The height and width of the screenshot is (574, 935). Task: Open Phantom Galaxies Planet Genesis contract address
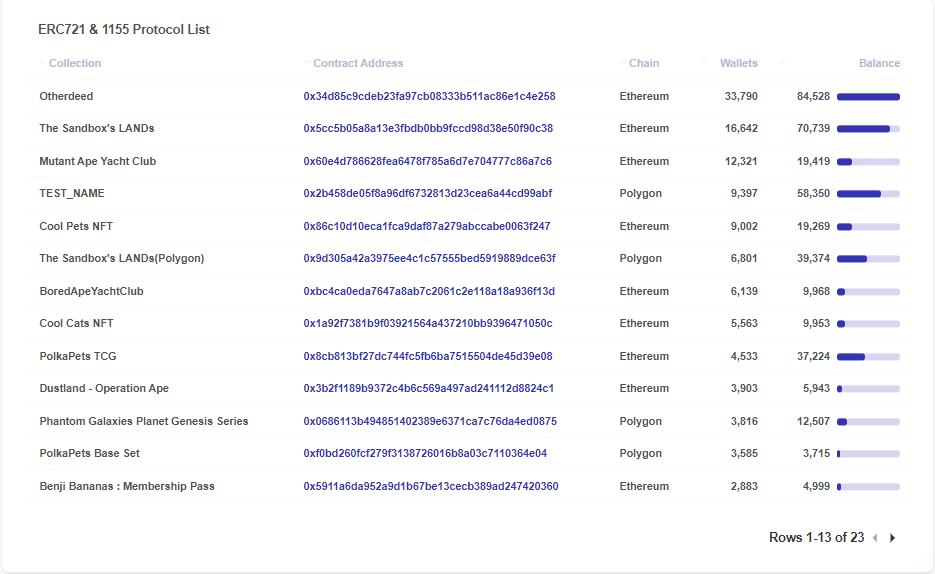click(x=430, y=421)
